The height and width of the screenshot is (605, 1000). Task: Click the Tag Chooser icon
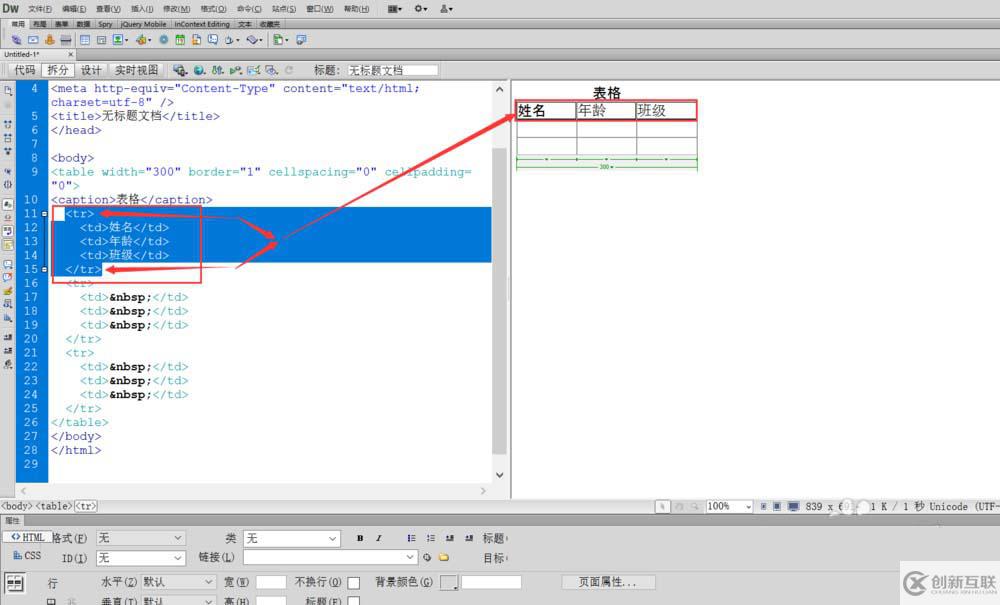301,40
